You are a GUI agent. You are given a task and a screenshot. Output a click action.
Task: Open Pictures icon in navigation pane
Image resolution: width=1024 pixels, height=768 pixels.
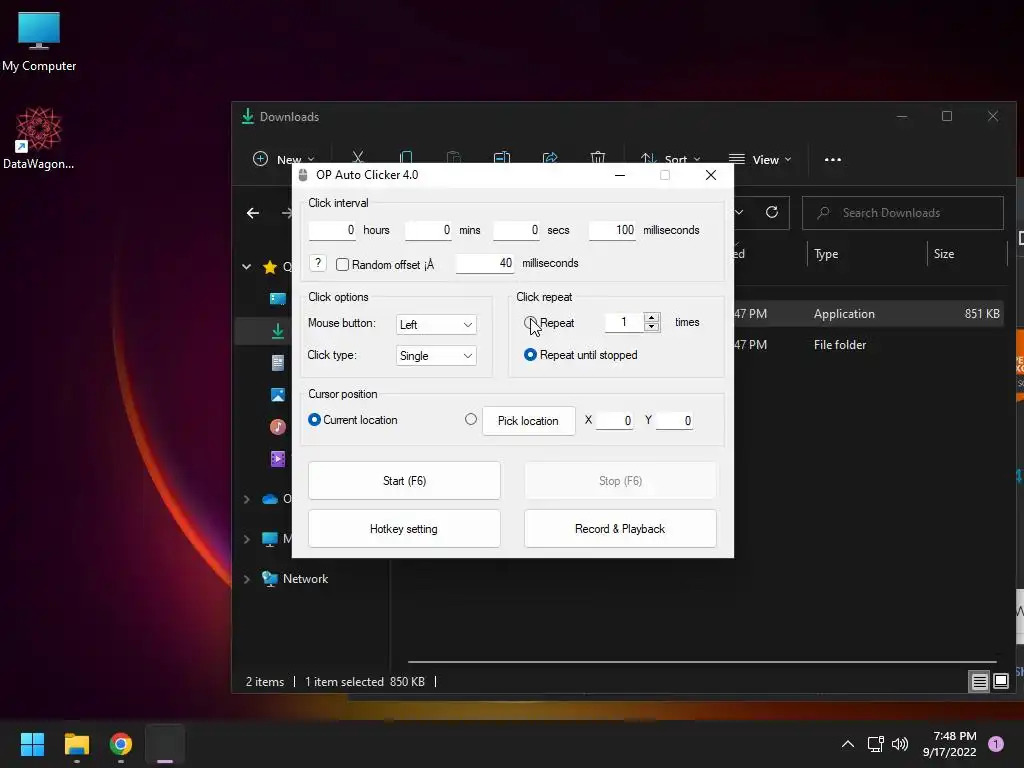pyautogui.click(x=278, y=394)
